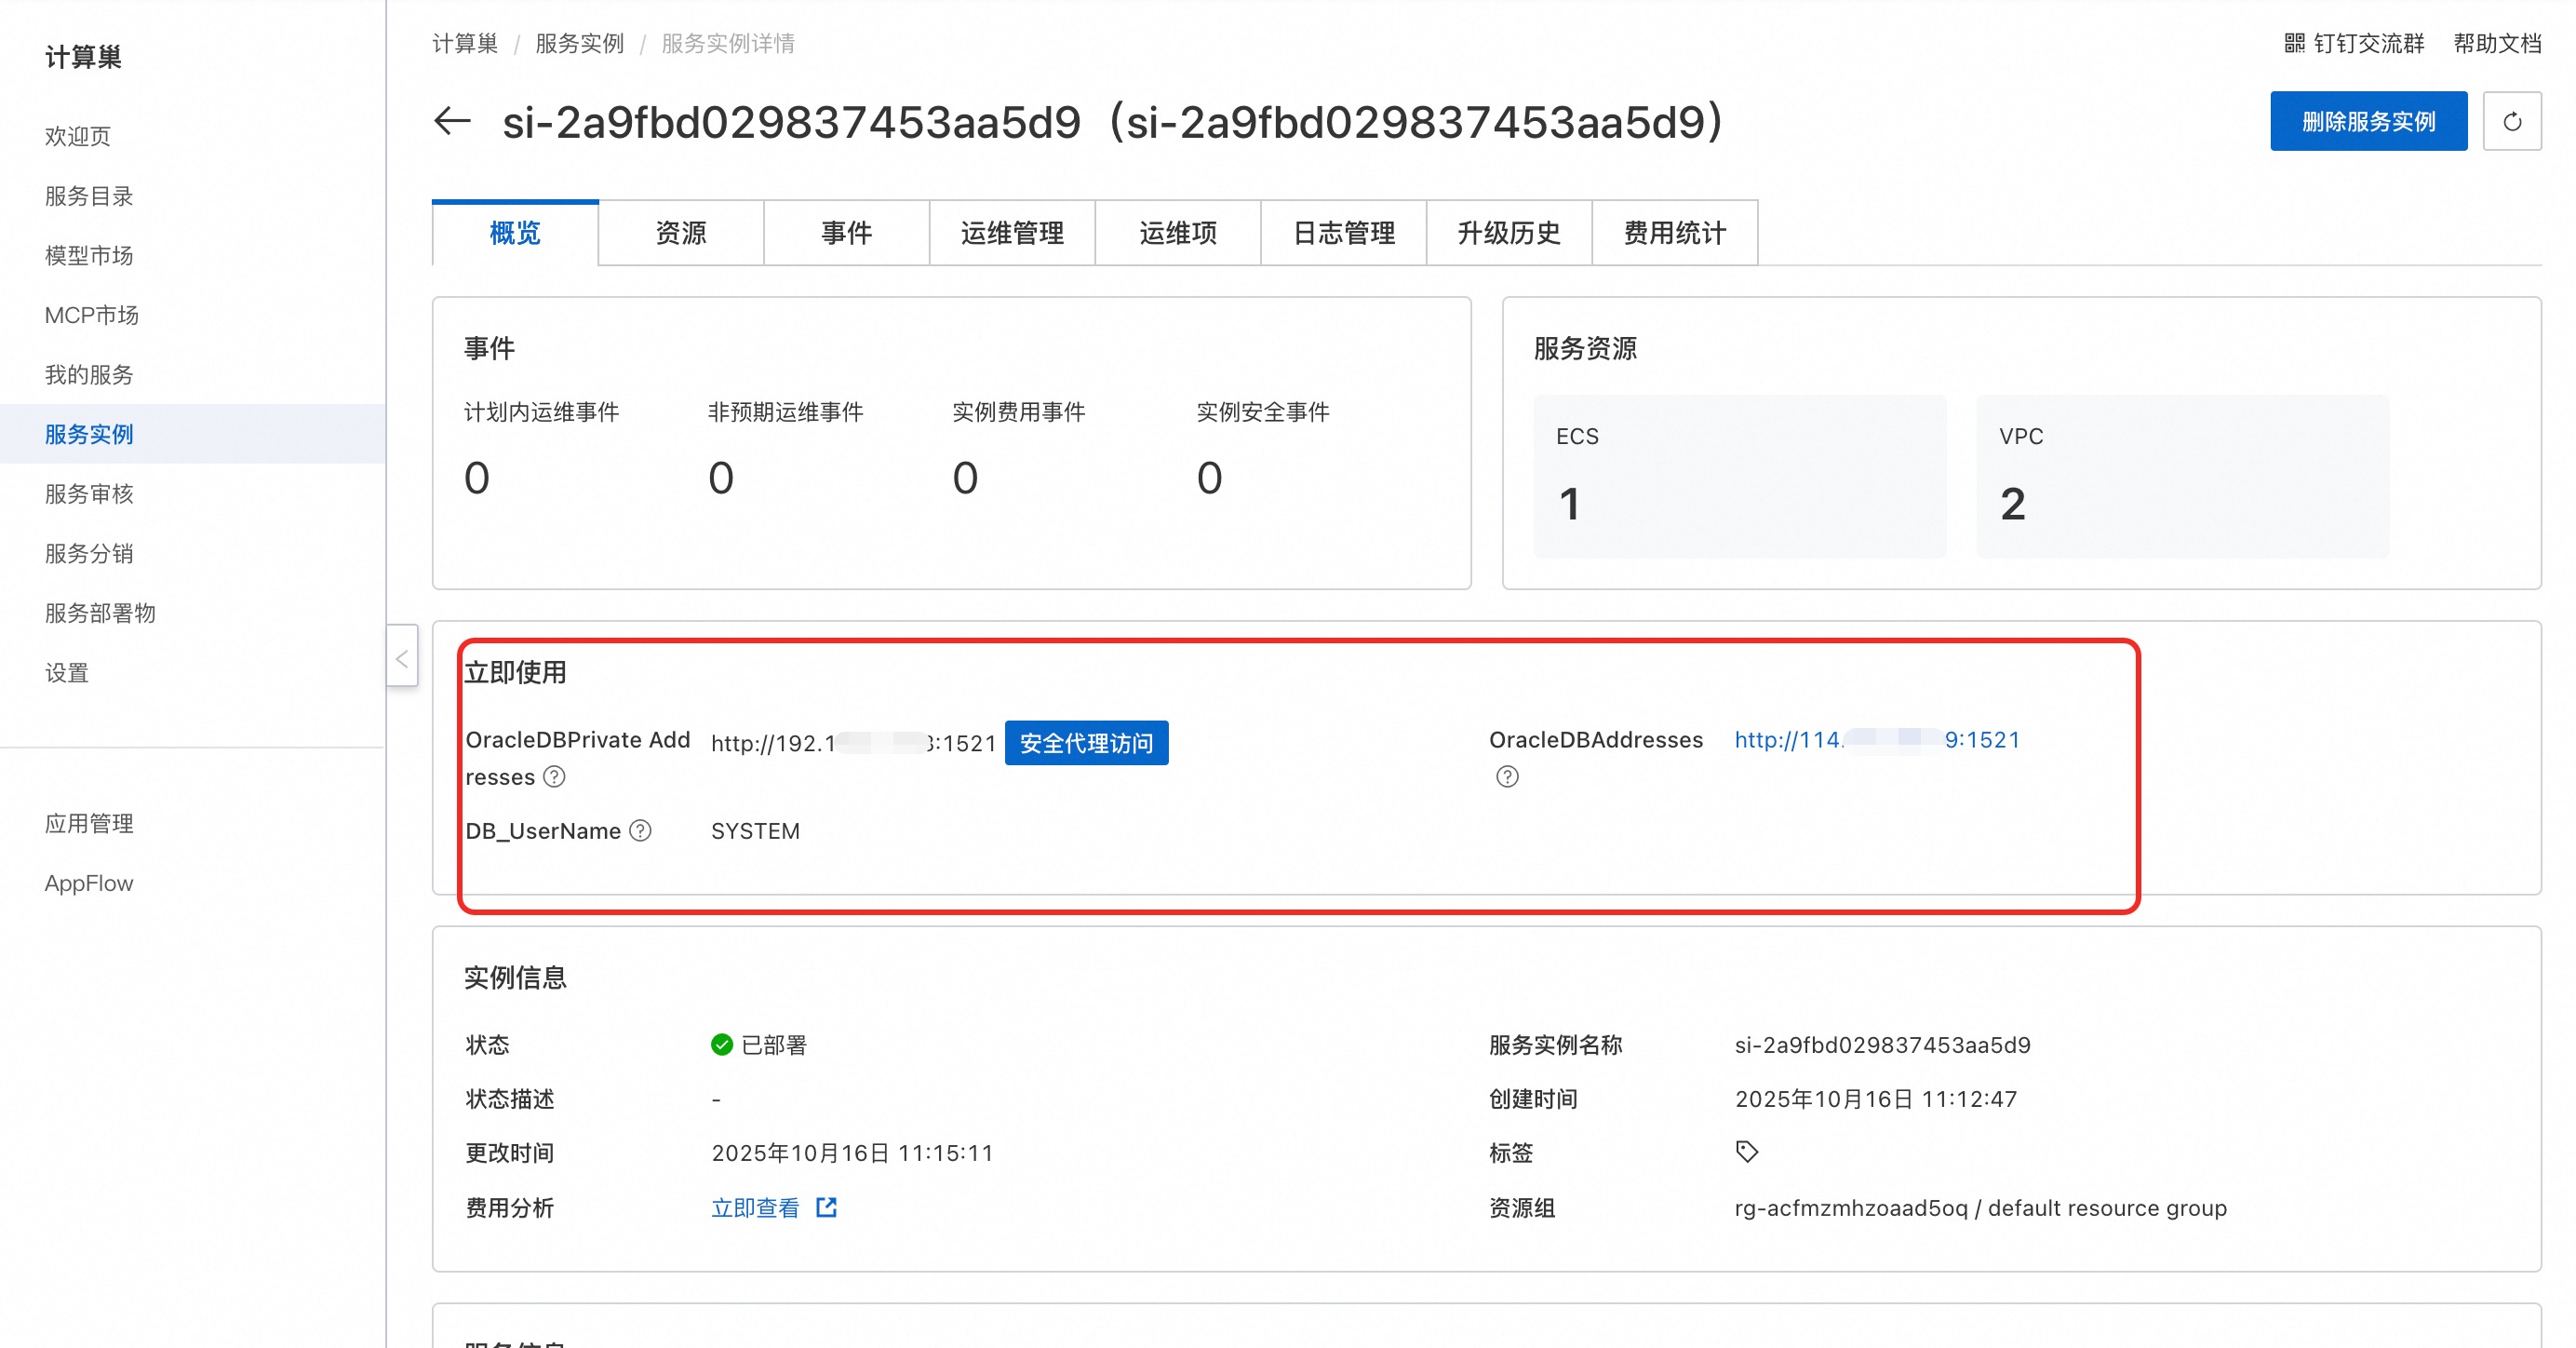The image size is (2576, 1348).
Task: Collapse the left sidebar with arrow handle
Action: (x=402, y=657)
